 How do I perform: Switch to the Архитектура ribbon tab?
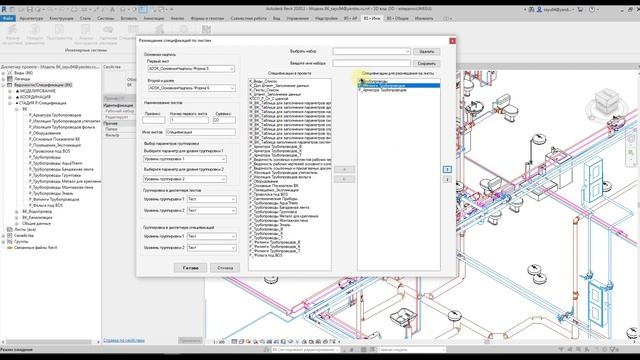tap(31, 18)
